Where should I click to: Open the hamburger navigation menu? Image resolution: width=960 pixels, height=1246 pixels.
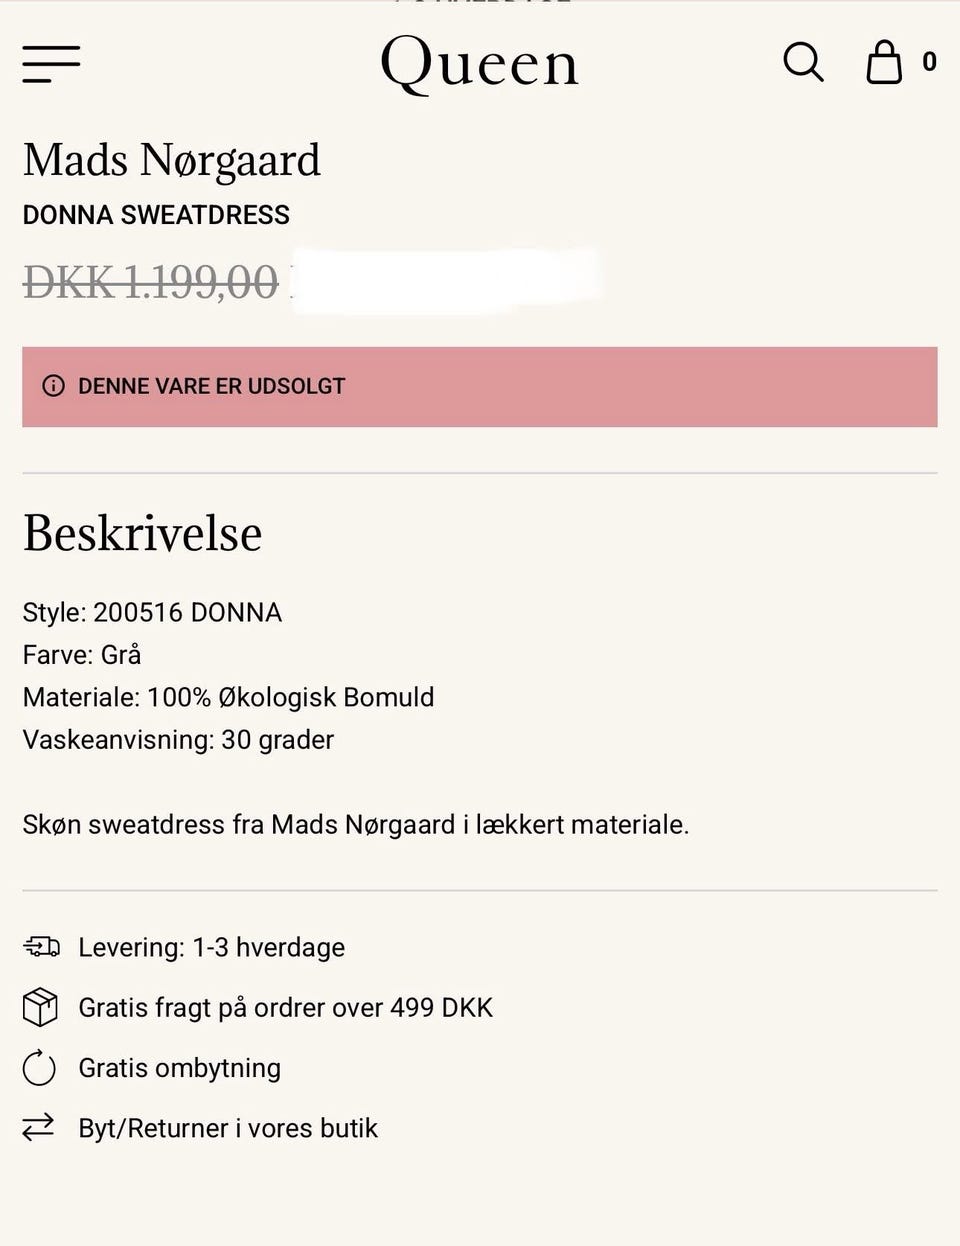(x=52, y=64)
